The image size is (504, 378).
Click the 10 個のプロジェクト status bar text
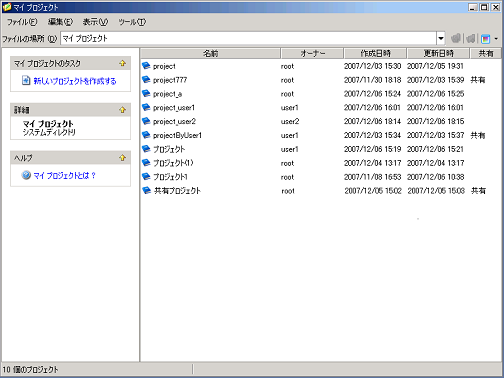click(30, 370)
